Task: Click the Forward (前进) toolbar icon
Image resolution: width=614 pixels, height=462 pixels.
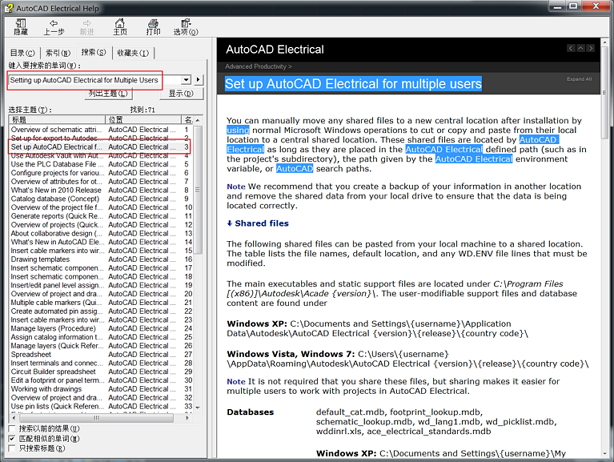Action: [x=87, y=27]
